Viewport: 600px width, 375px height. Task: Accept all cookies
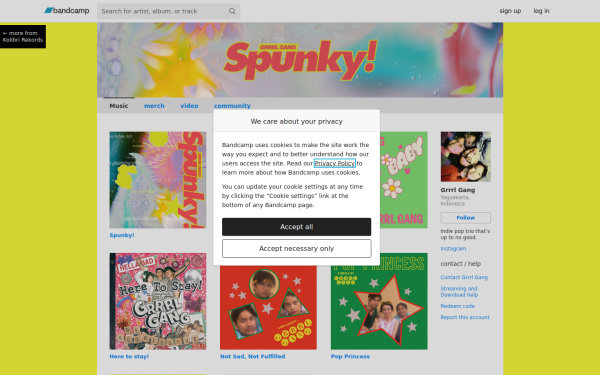[x=297, y=227]
